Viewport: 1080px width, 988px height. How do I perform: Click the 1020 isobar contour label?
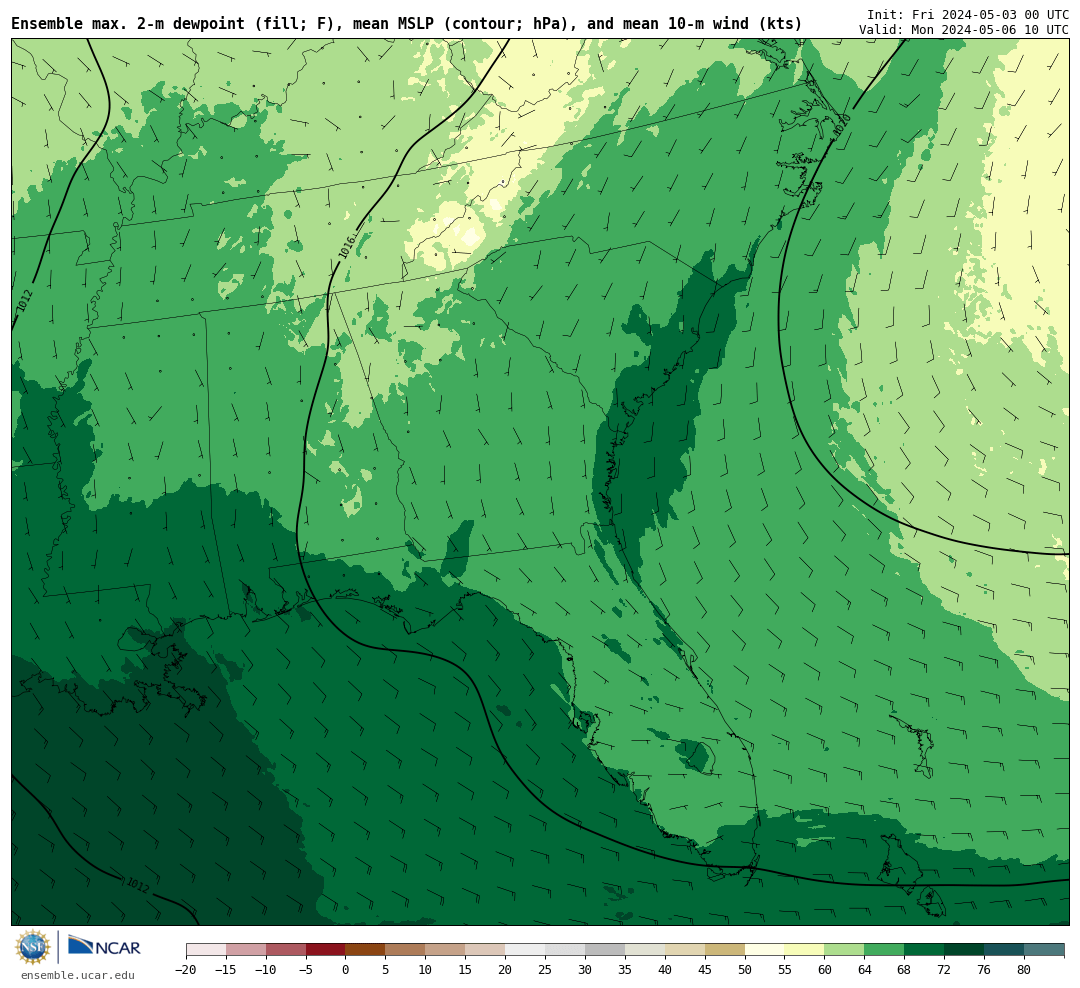[842, 126]
